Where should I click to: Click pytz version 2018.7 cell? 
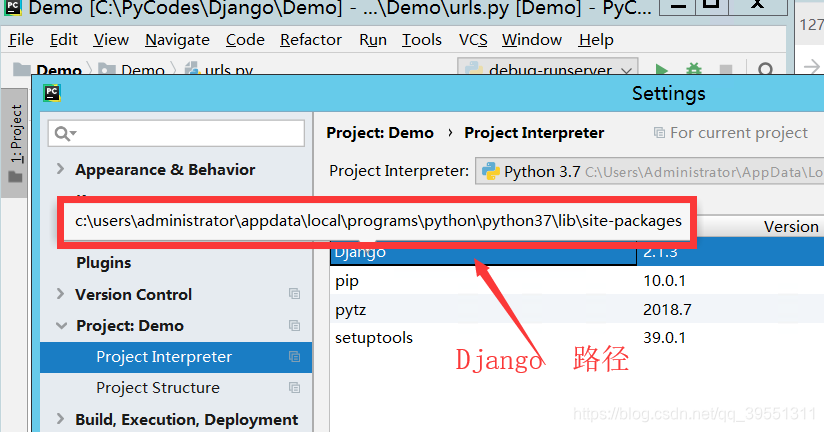[x=667, y=310]
